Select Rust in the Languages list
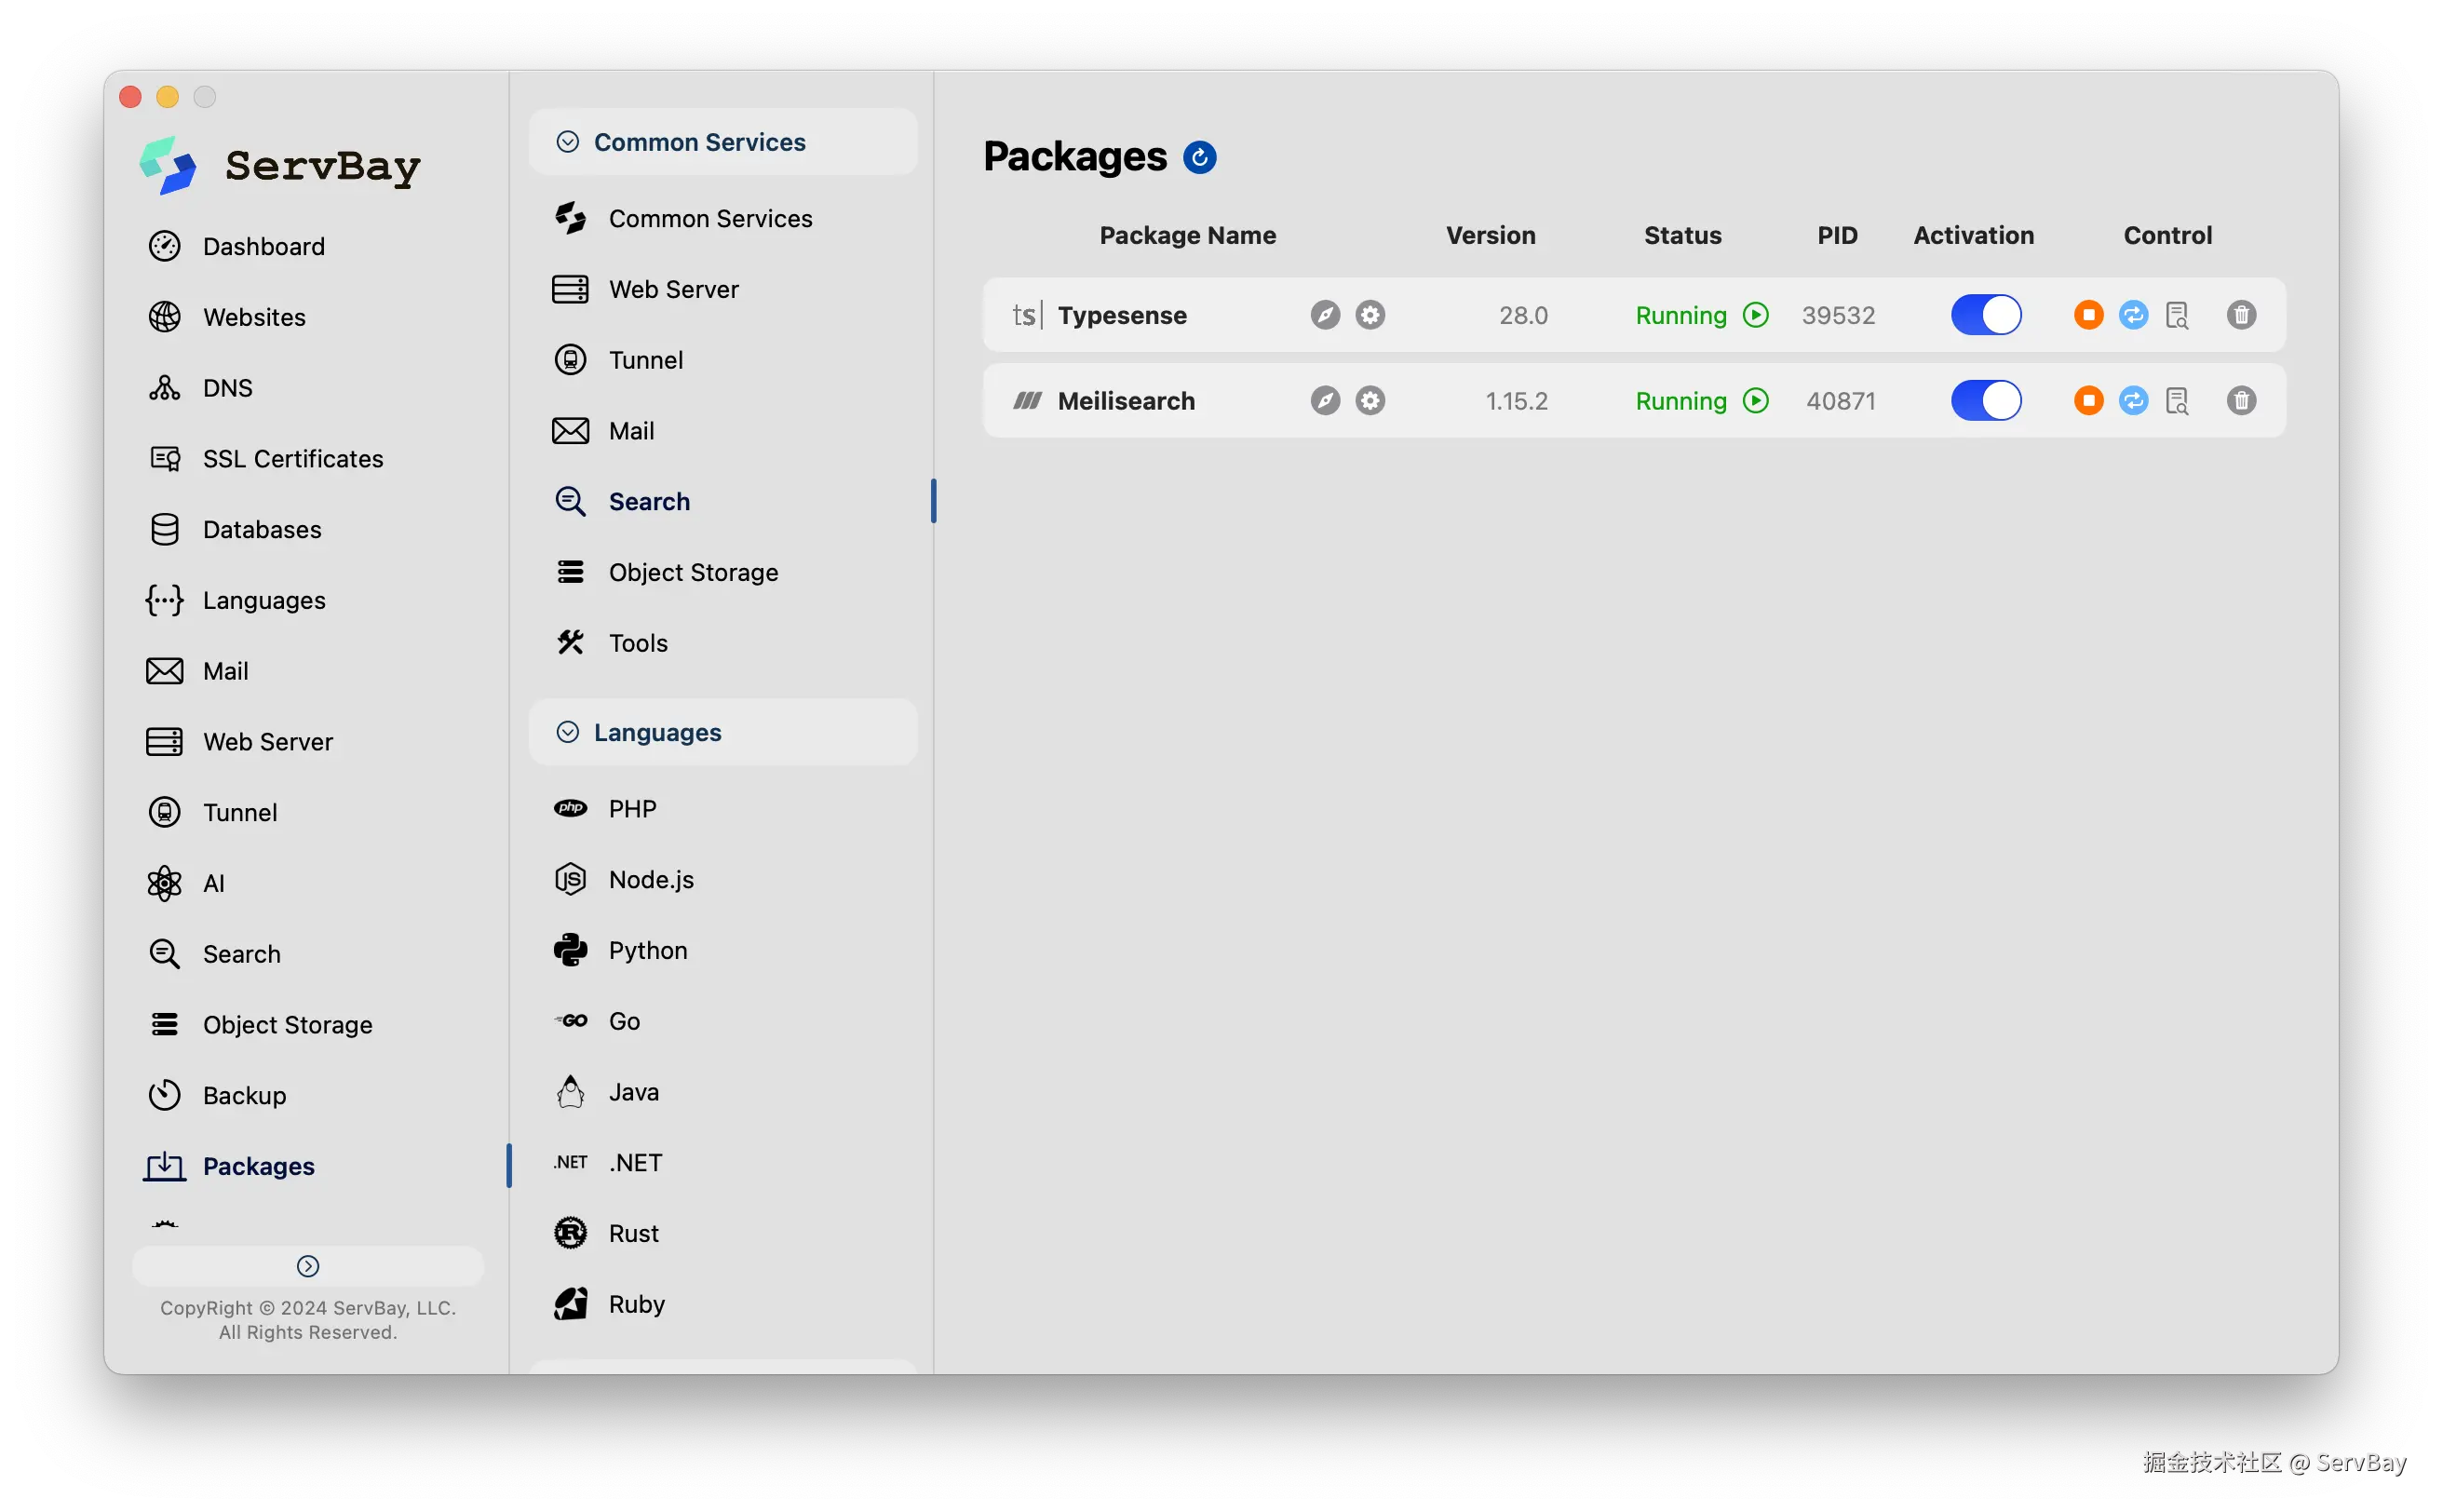 click(632, 1233)
